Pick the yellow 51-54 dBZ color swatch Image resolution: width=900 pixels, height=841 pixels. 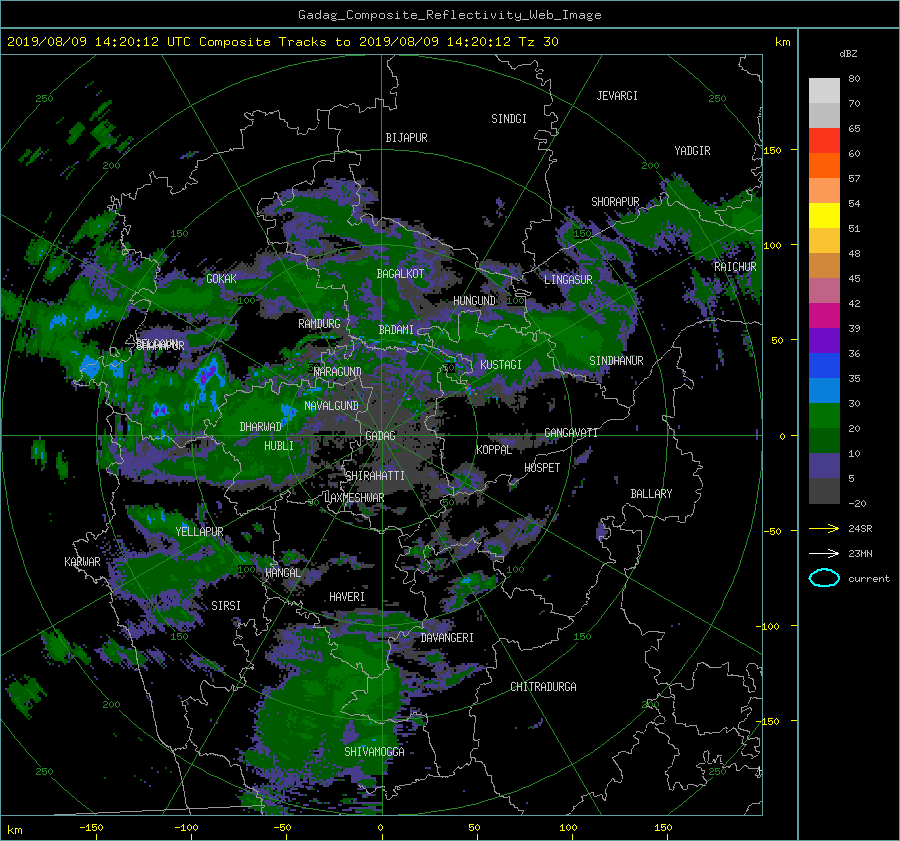tap(824, 216)
